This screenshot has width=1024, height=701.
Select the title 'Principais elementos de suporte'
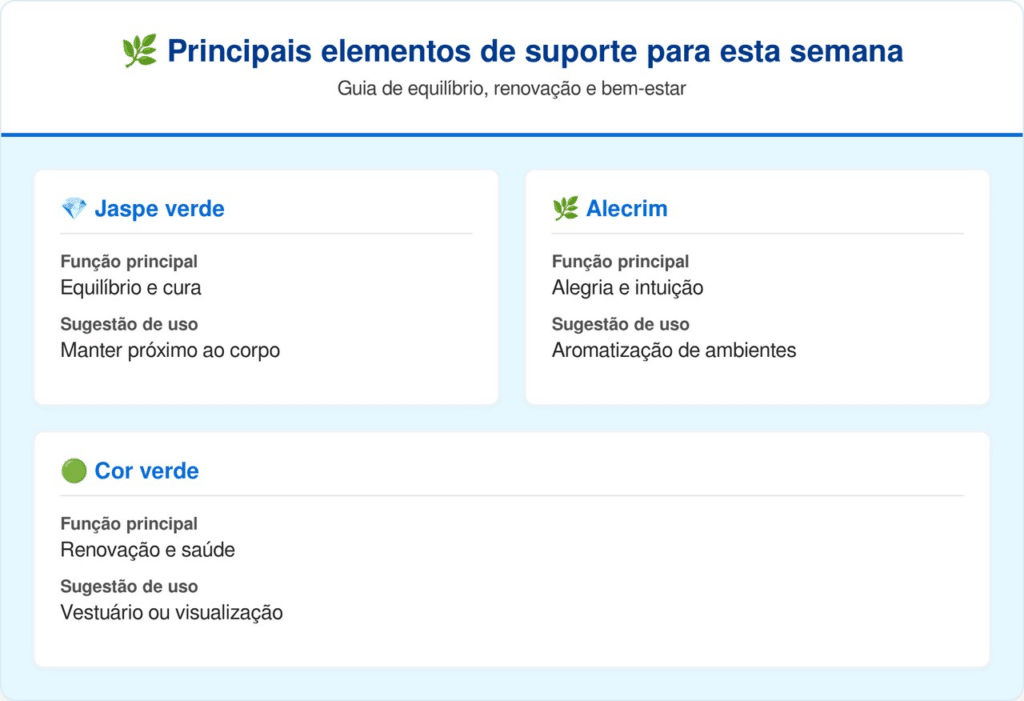coord(535,51)
